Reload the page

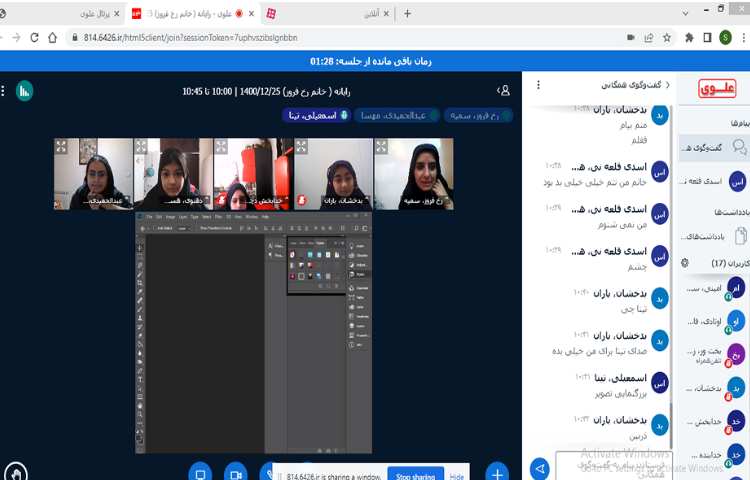tap(34, 37)
